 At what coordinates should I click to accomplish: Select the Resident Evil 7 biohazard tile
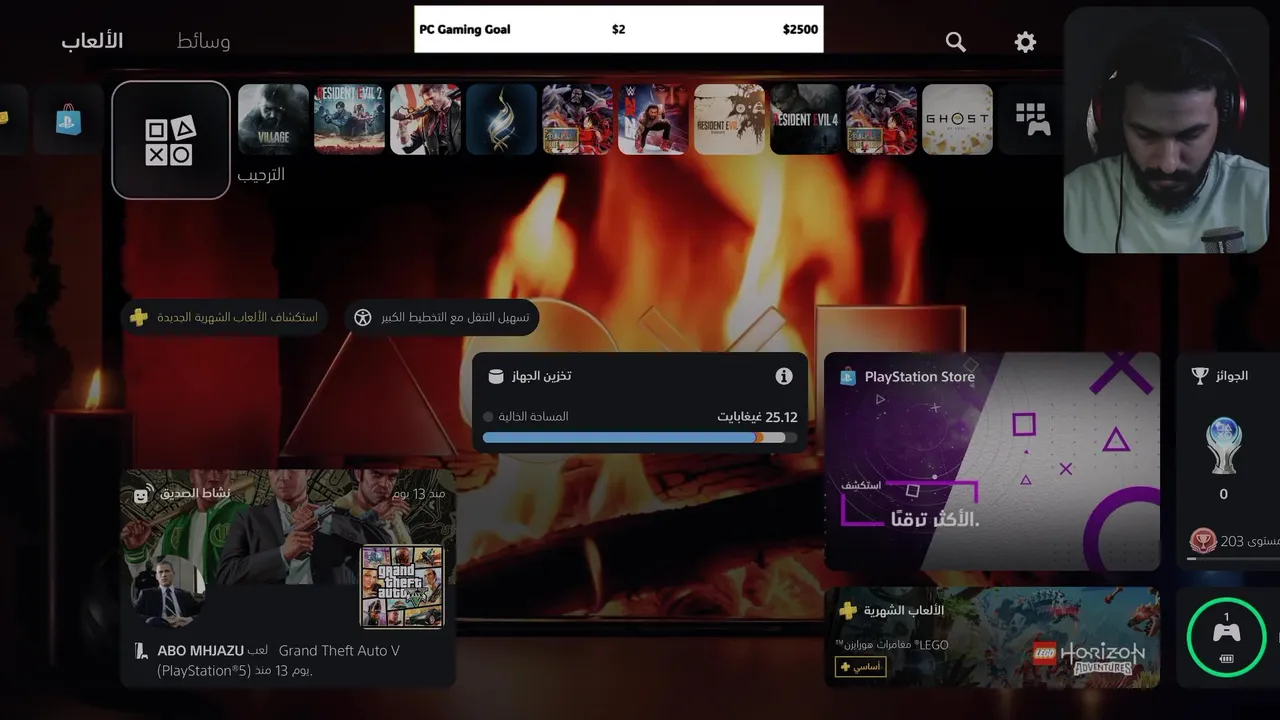point(729,119)
